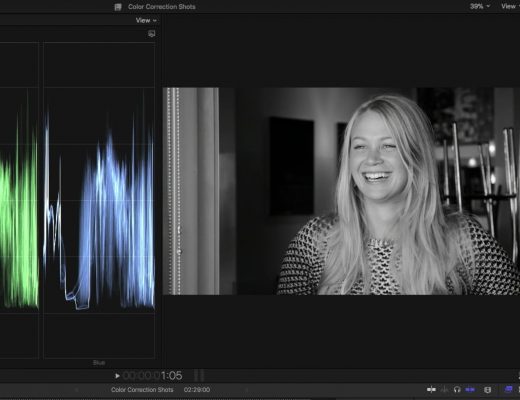Click the timeline project name Color Correction Shots
Image resolution: width=520 pixels, height=400 pixels.
[142, 390]
